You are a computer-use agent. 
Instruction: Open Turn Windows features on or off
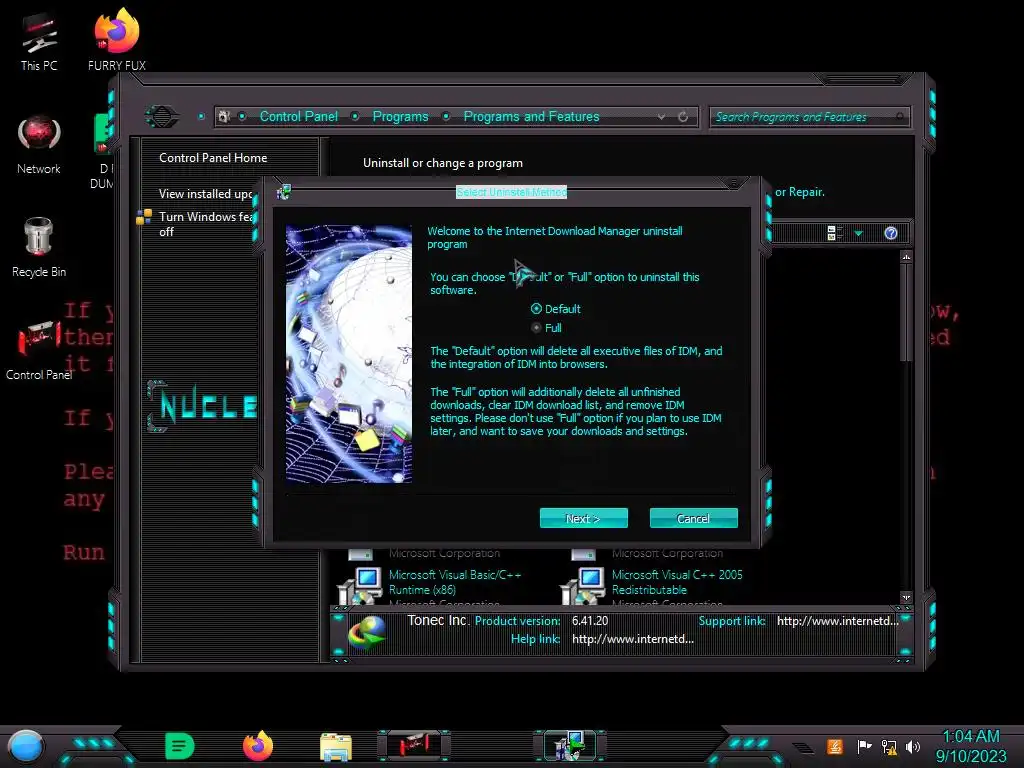pyautogui.click(x=205, y=224)
